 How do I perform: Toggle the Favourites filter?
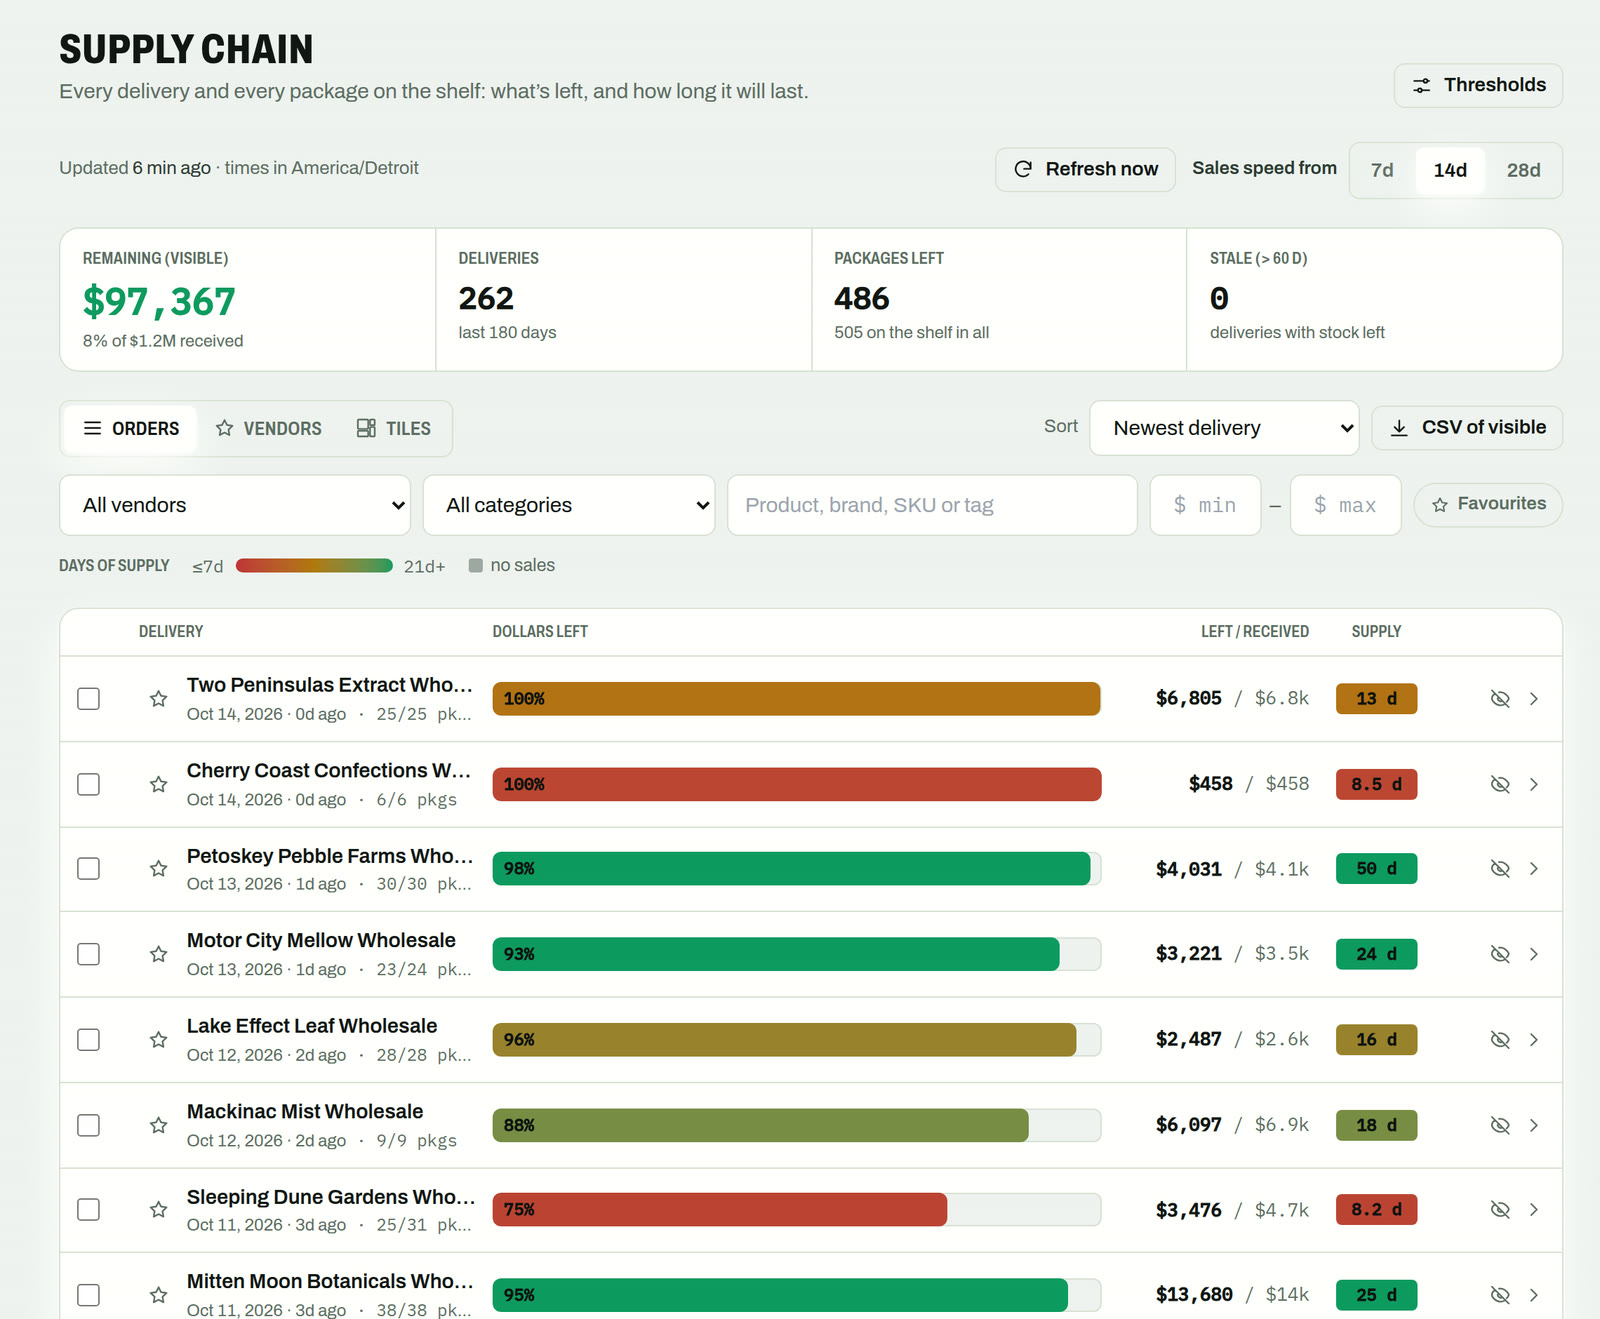click(x=1488, y=505)
